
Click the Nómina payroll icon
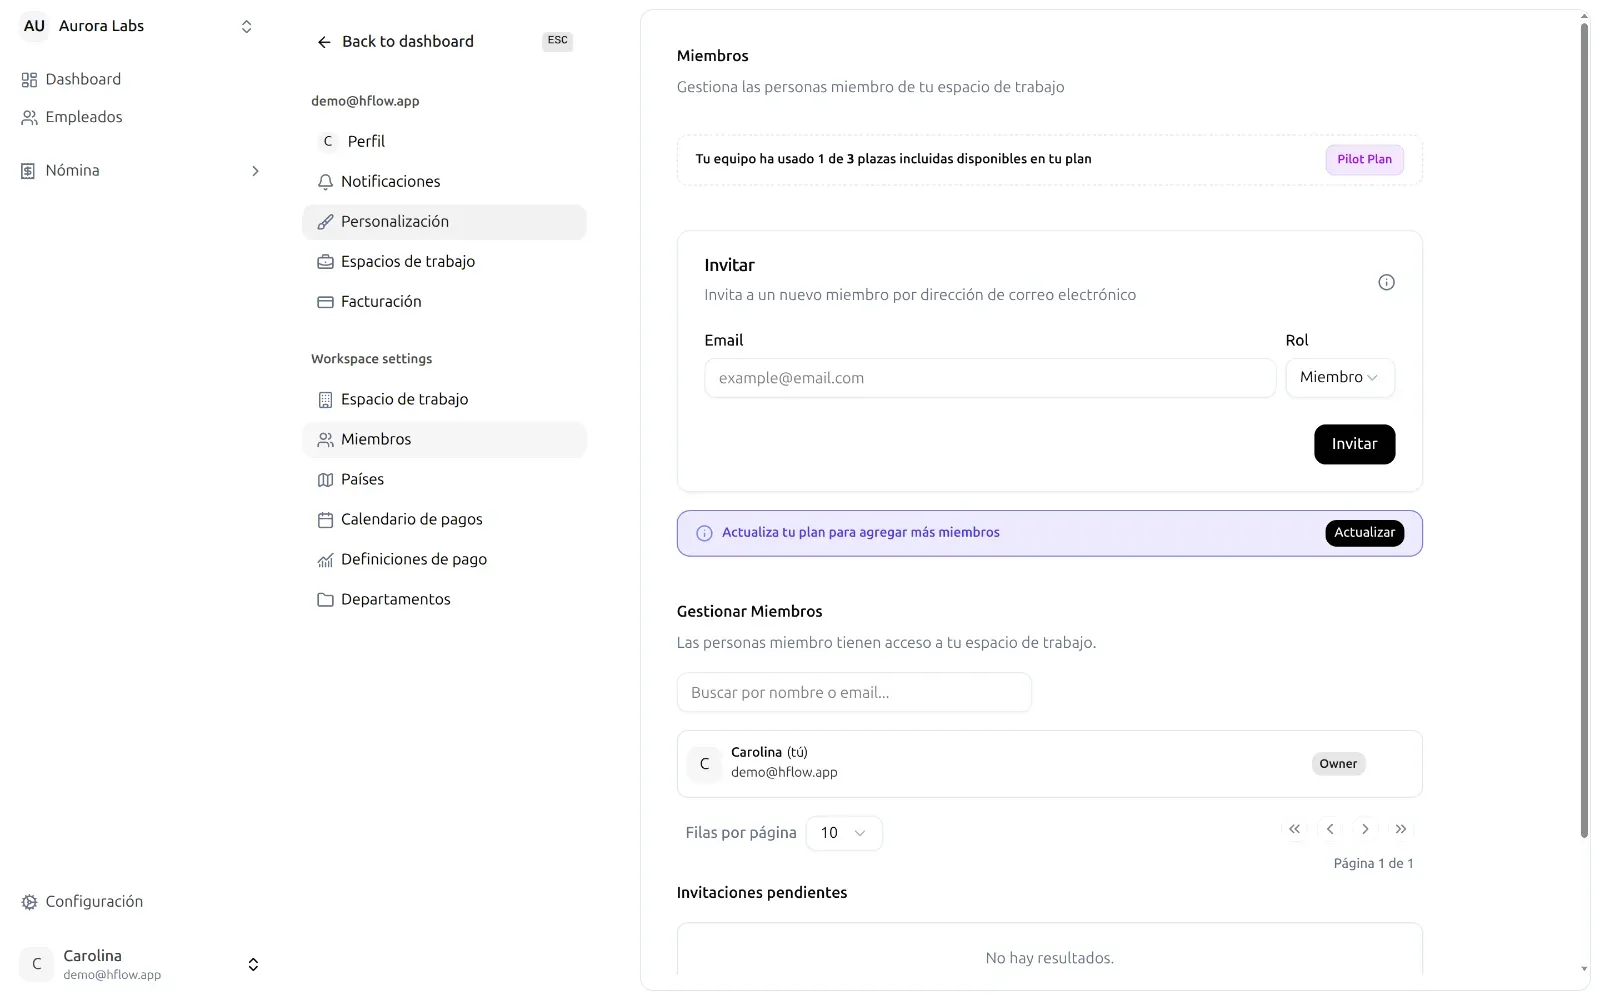(x=29, y=171)
